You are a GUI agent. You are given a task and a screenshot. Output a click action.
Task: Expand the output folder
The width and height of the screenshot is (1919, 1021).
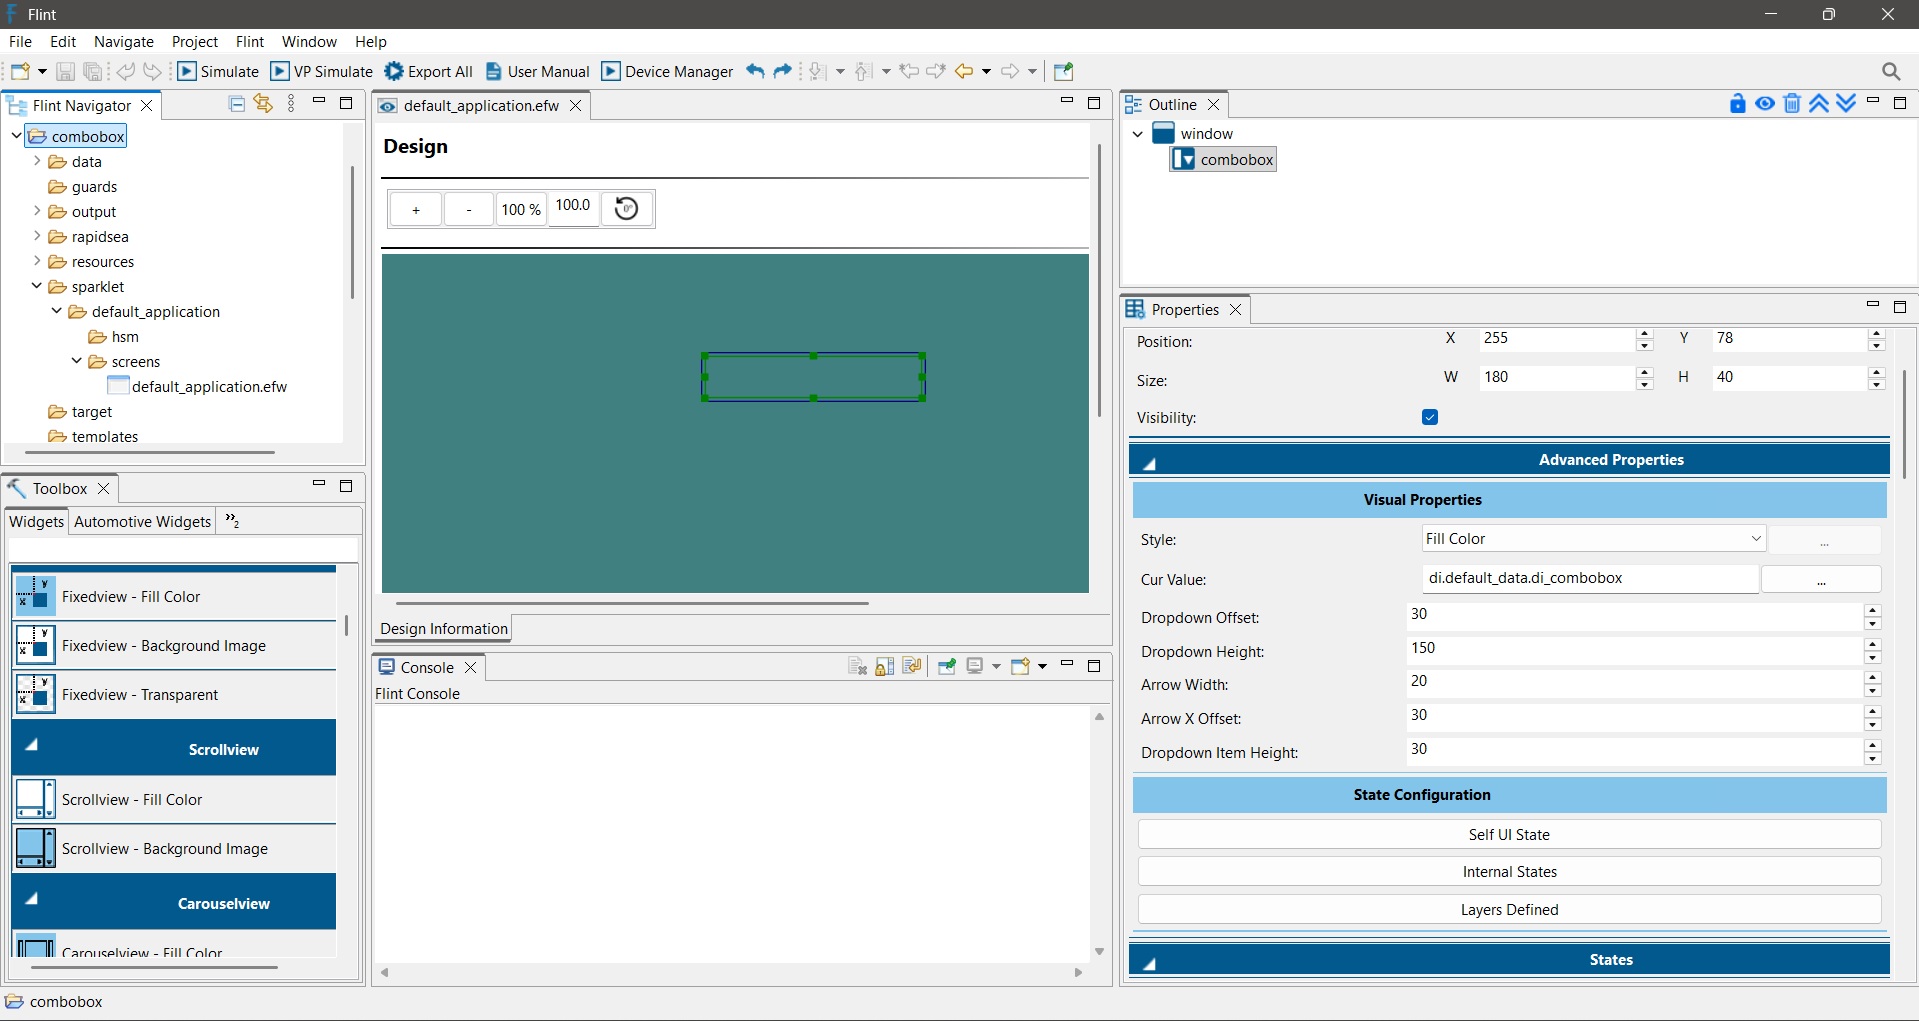click(x=37, y=211)
